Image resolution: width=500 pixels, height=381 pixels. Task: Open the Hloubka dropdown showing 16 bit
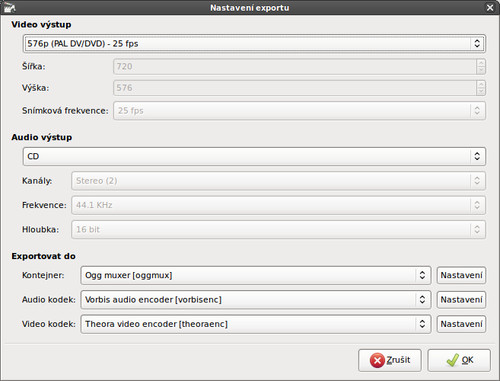(278, 230)
